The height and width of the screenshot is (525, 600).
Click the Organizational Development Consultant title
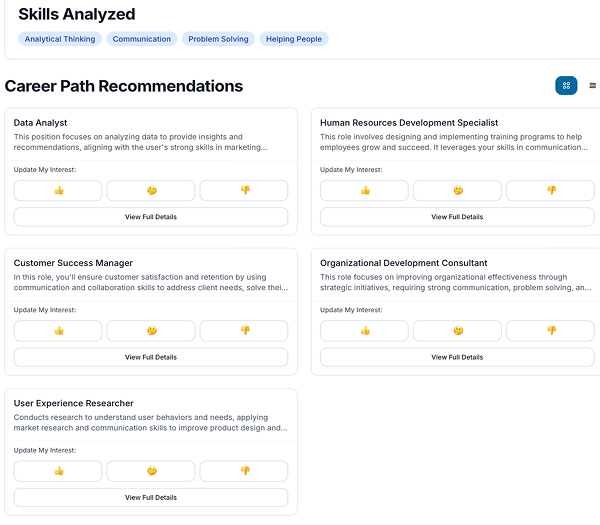tap(404, 263)
